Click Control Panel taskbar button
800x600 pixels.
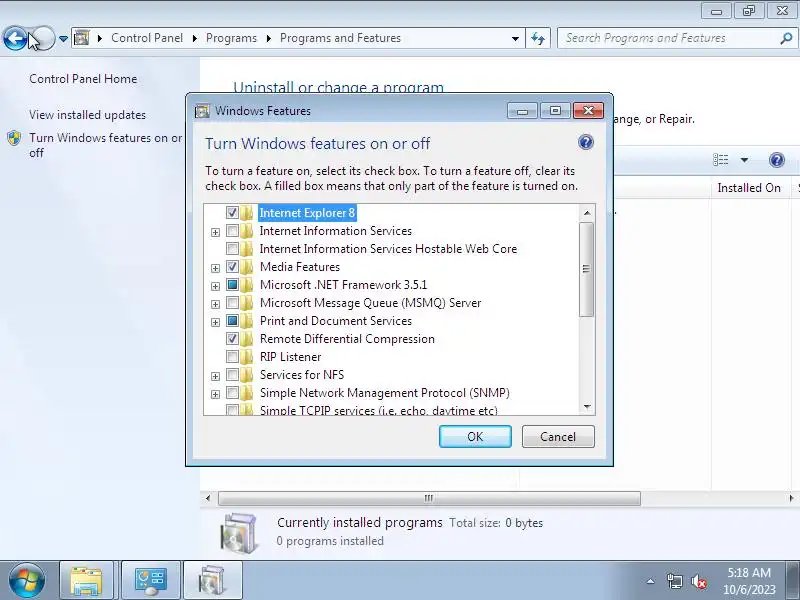click(x=151, y=581)
